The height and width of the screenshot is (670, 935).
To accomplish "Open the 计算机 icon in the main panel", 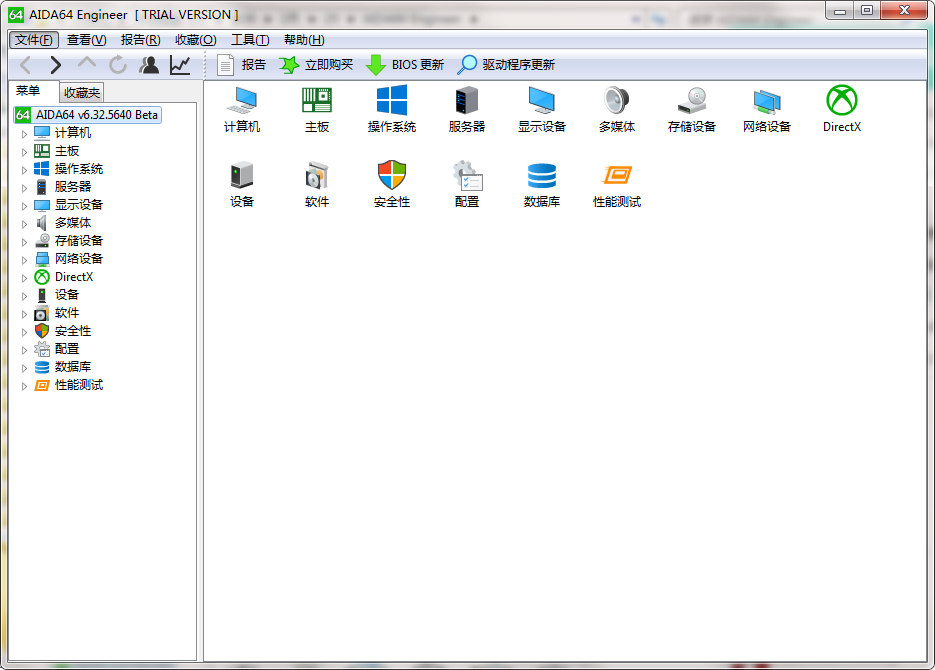I will 242,110.
